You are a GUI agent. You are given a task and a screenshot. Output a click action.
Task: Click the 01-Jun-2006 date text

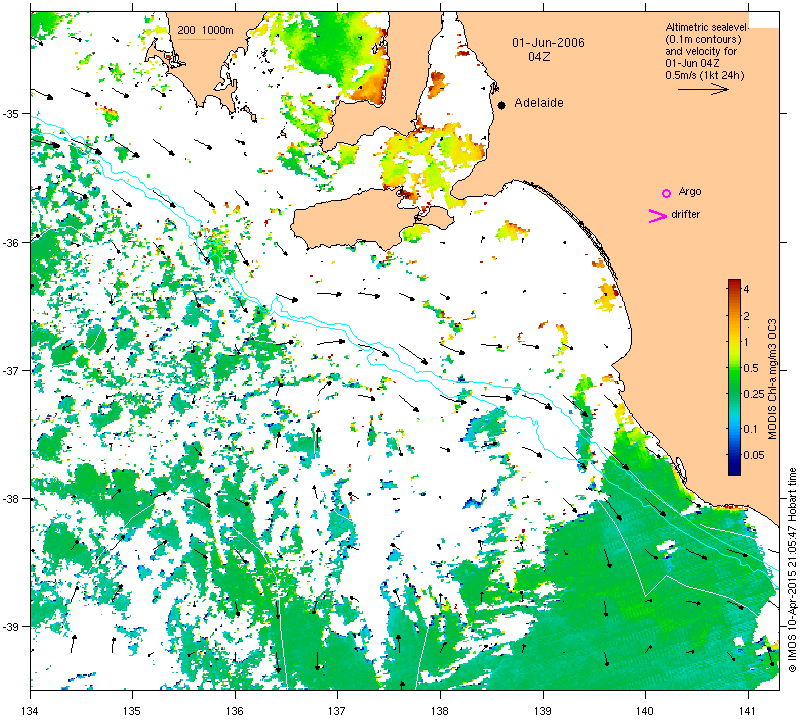(548, 43)
